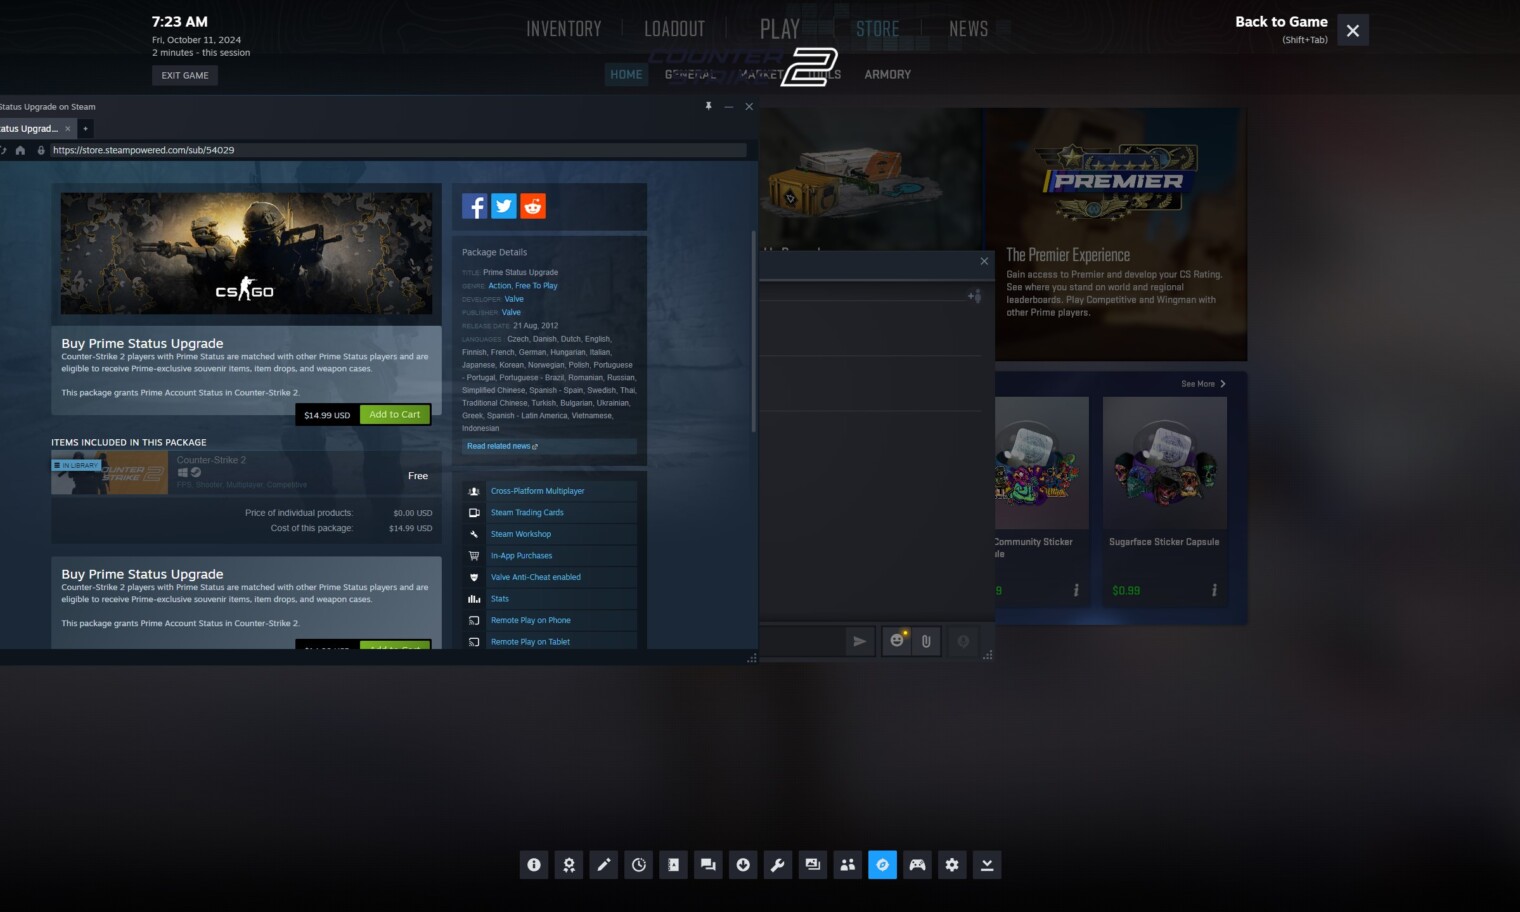
Task: Click the pin icon on browser window
Action: [709, 106]
